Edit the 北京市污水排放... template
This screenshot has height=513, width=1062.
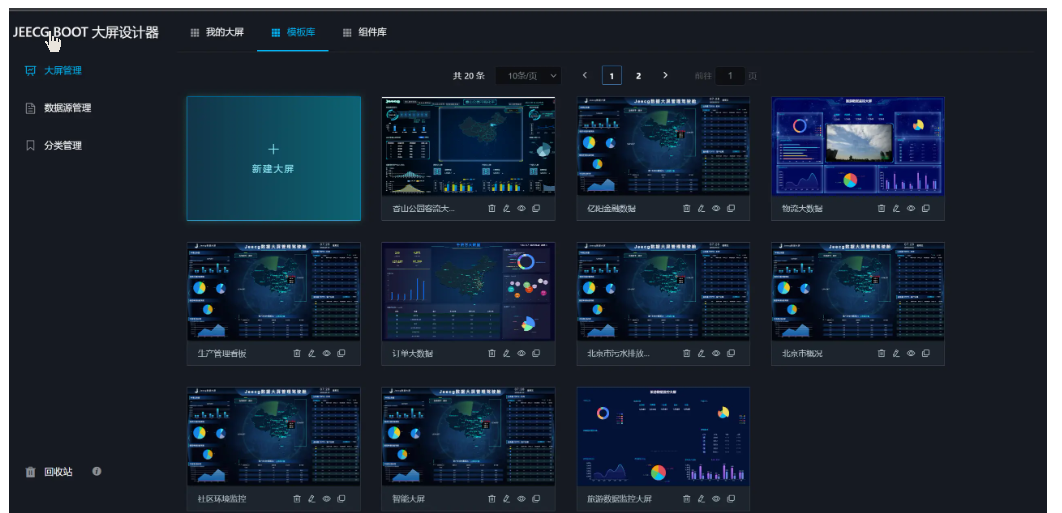pyautogui.click(x=701, y=353)
